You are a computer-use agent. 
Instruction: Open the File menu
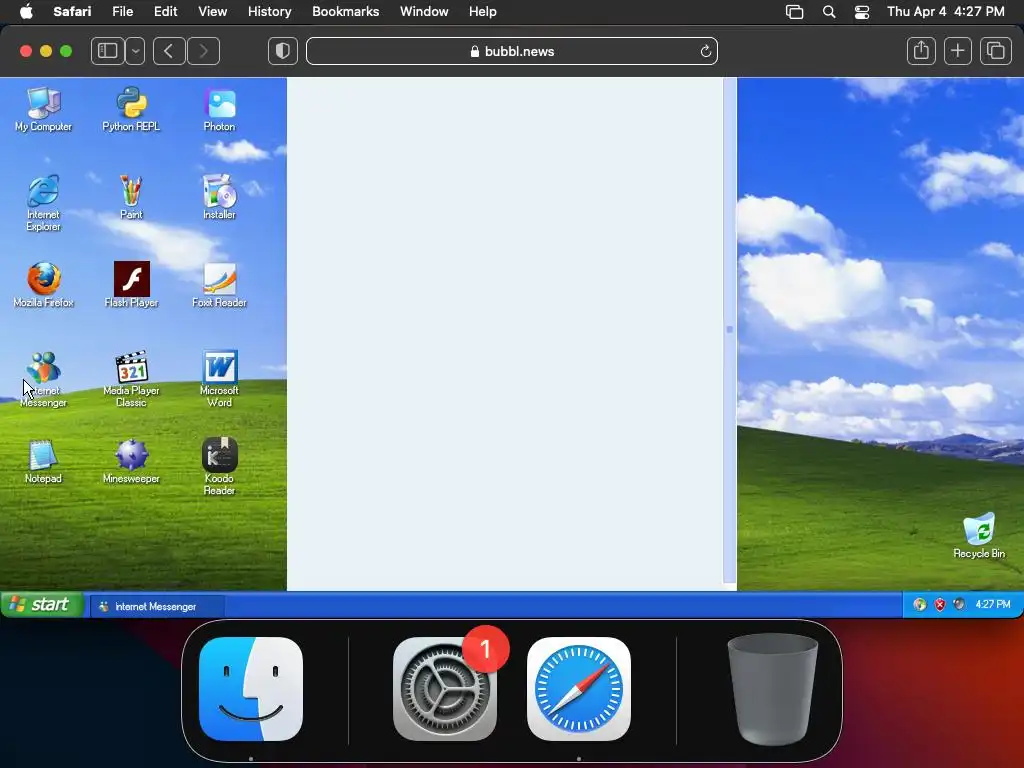coord(122,12)
